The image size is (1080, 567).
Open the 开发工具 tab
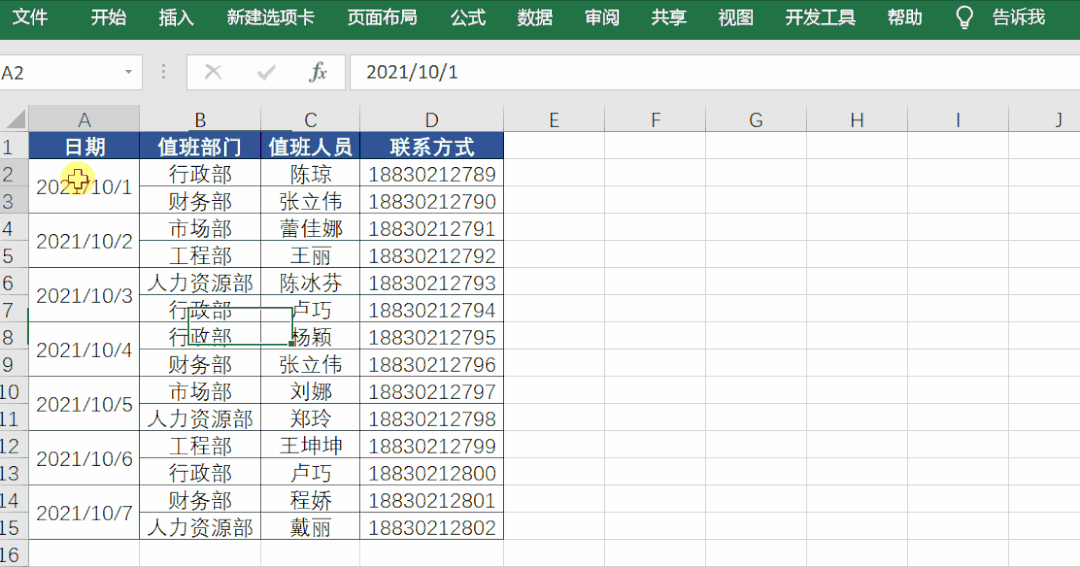[820, 17]
